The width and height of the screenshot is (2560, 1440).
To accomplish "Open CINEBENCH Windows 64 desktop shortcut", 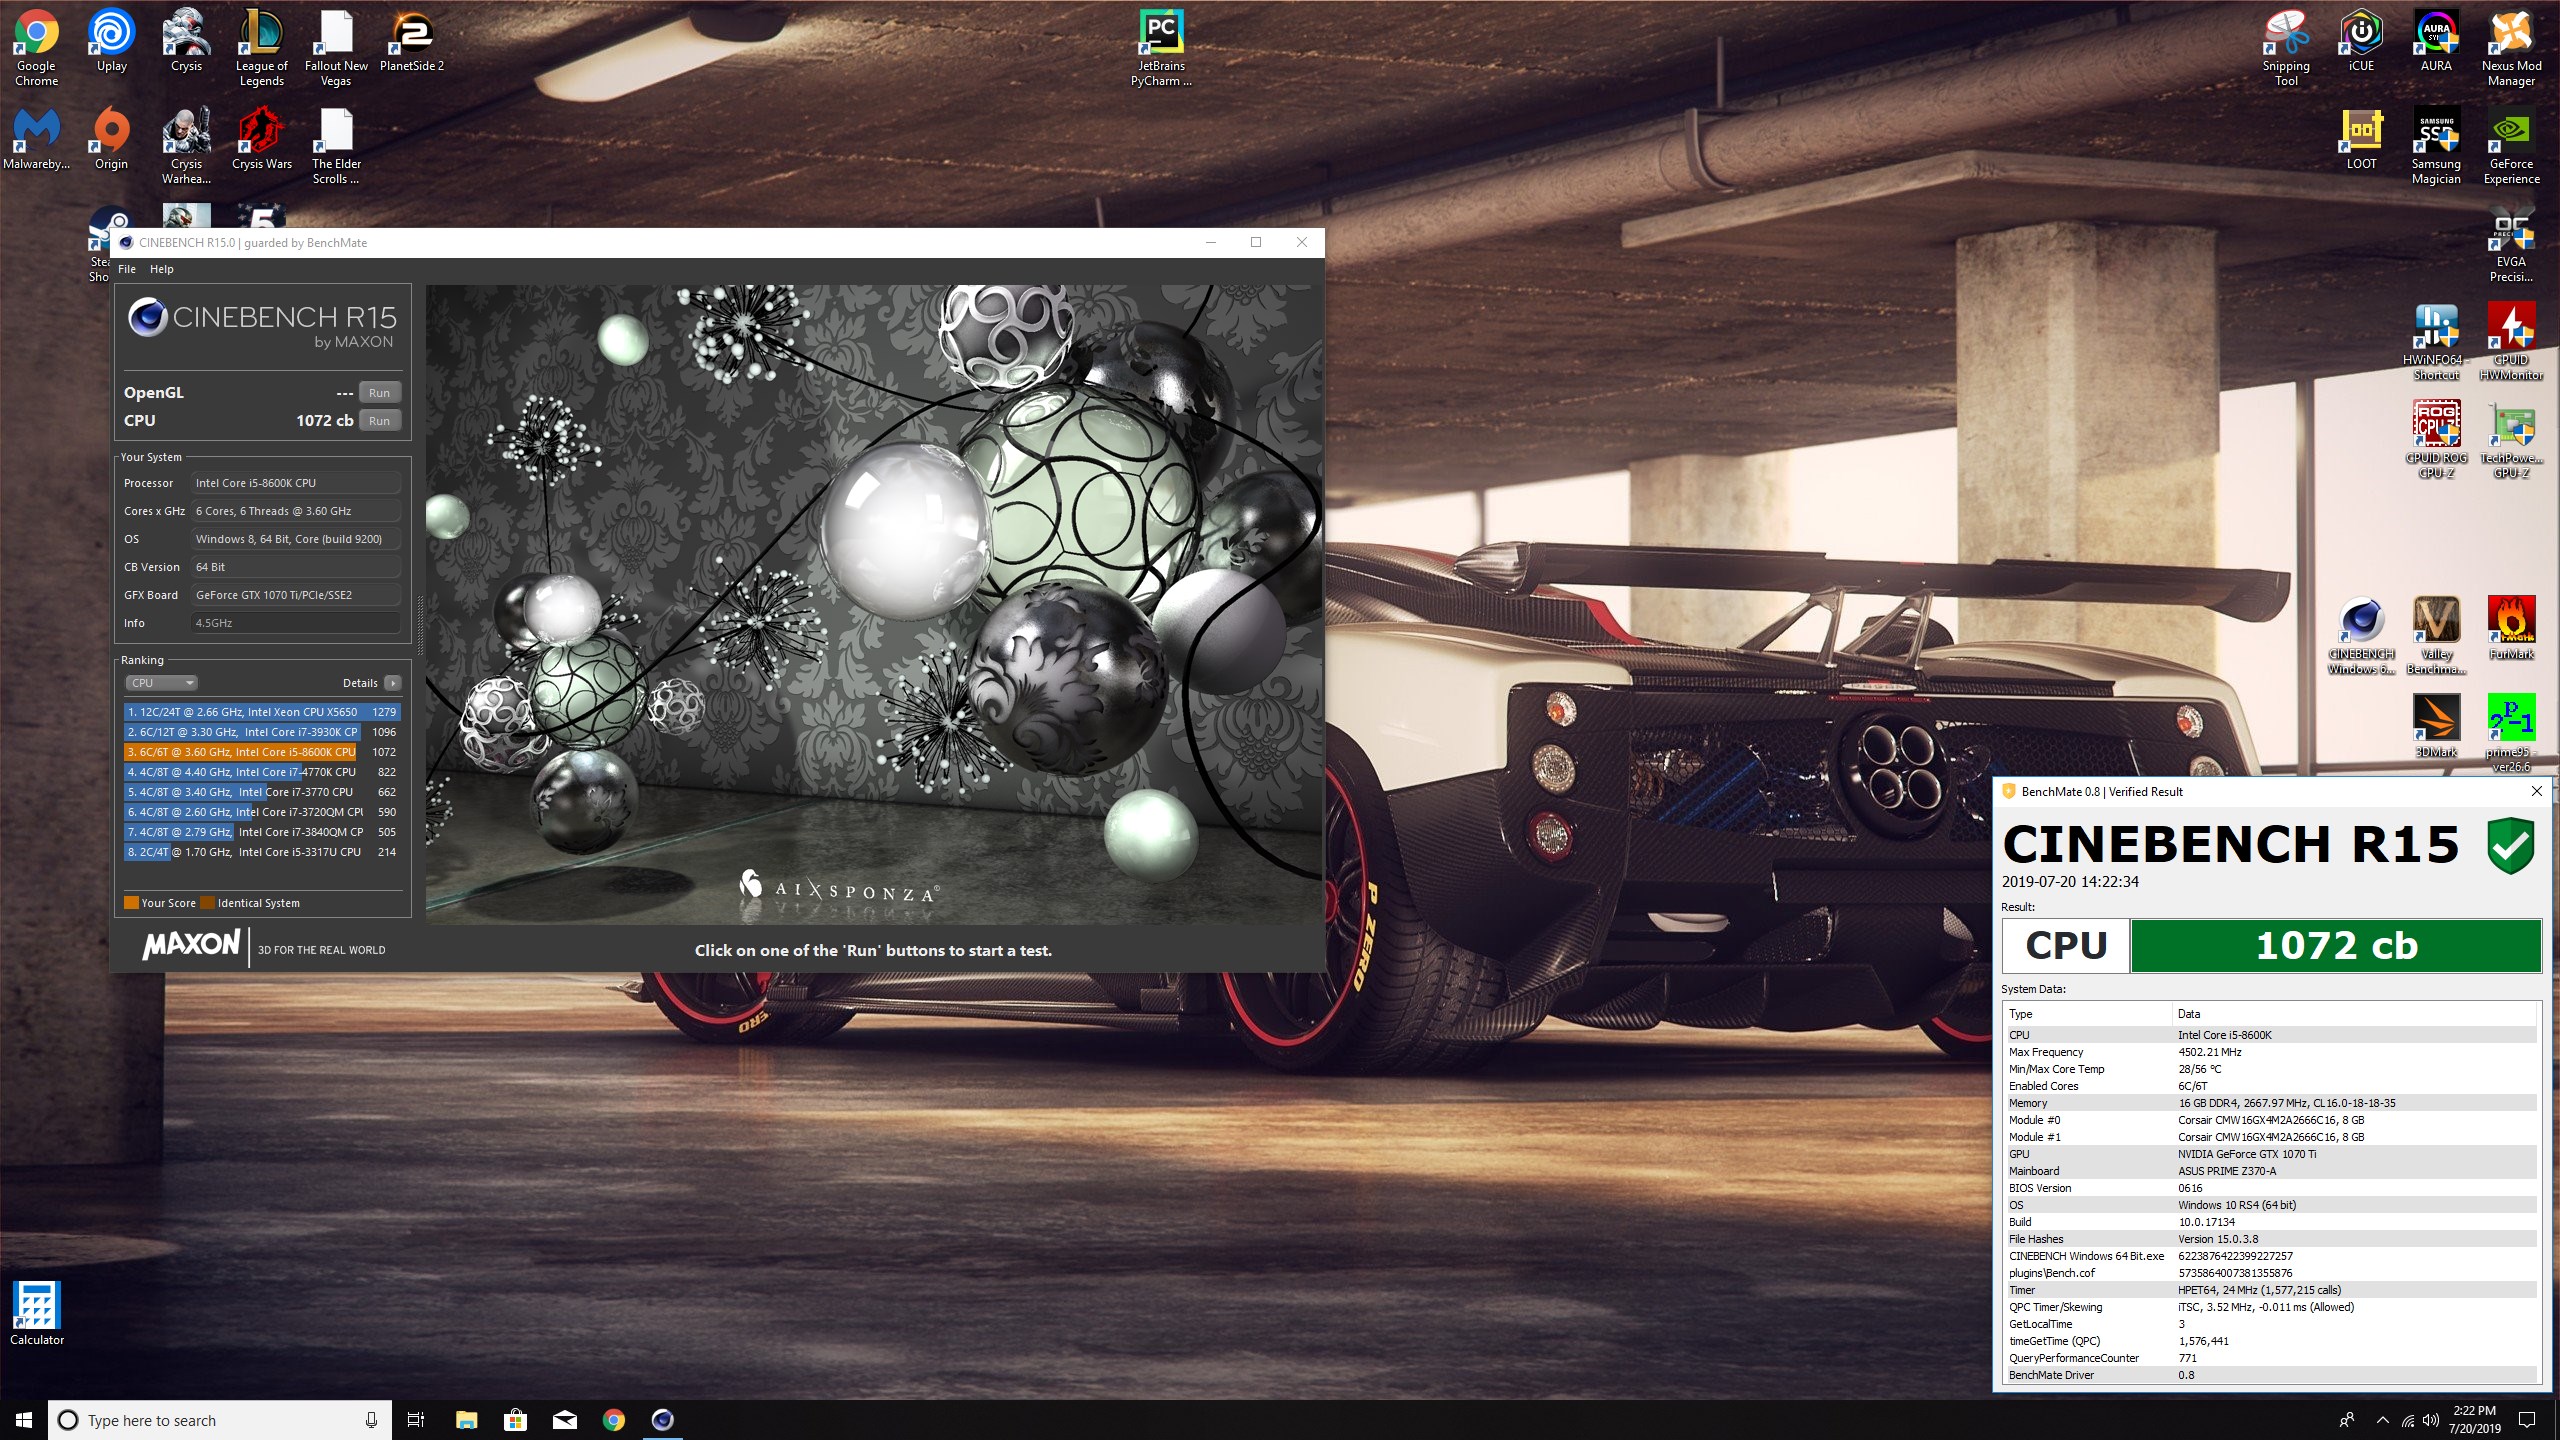I will (2361, 636).
